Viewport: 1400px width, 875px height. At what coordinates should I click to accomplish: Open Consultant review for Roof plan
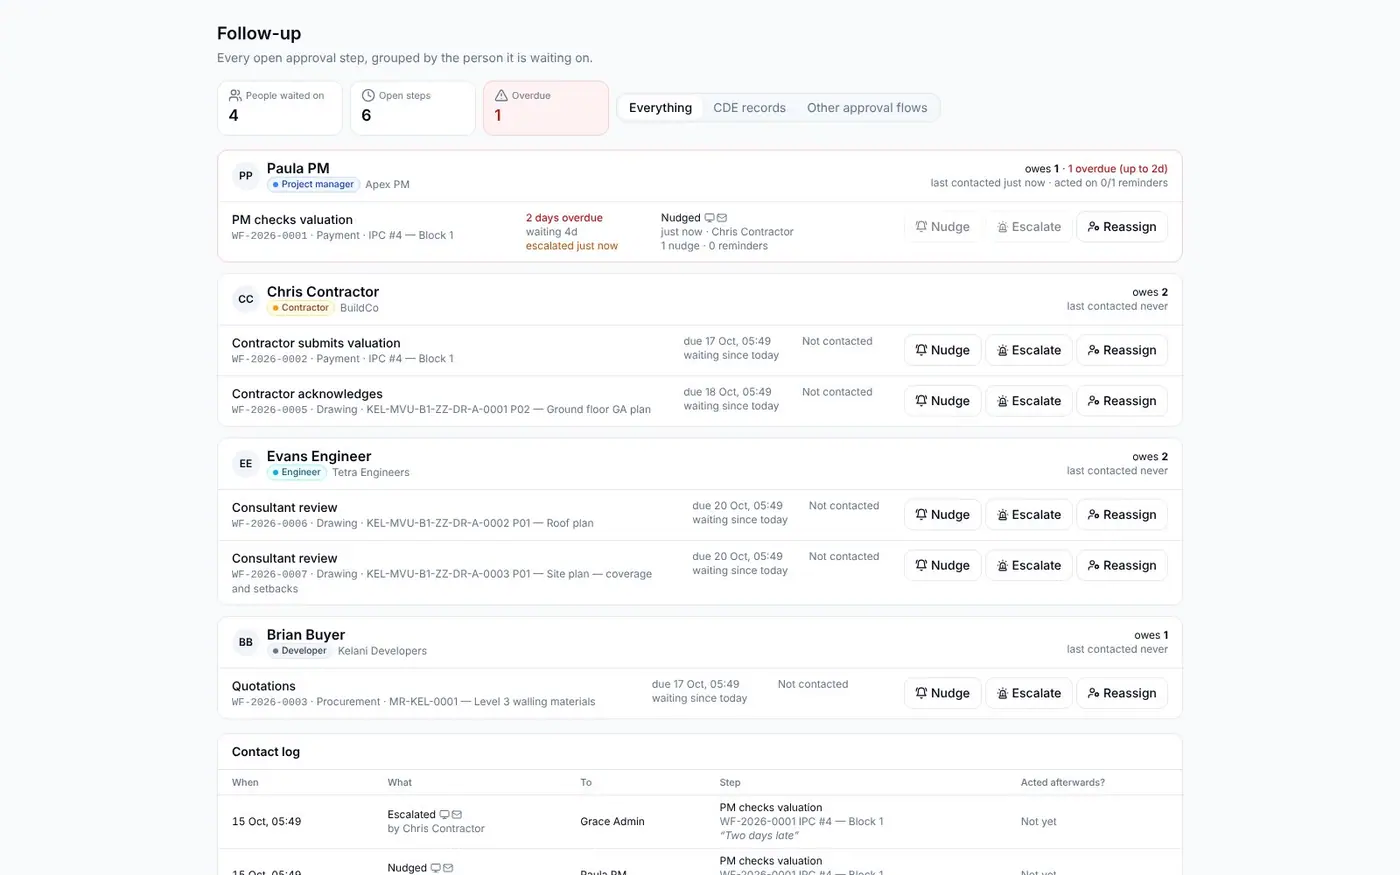coord(285,508)
